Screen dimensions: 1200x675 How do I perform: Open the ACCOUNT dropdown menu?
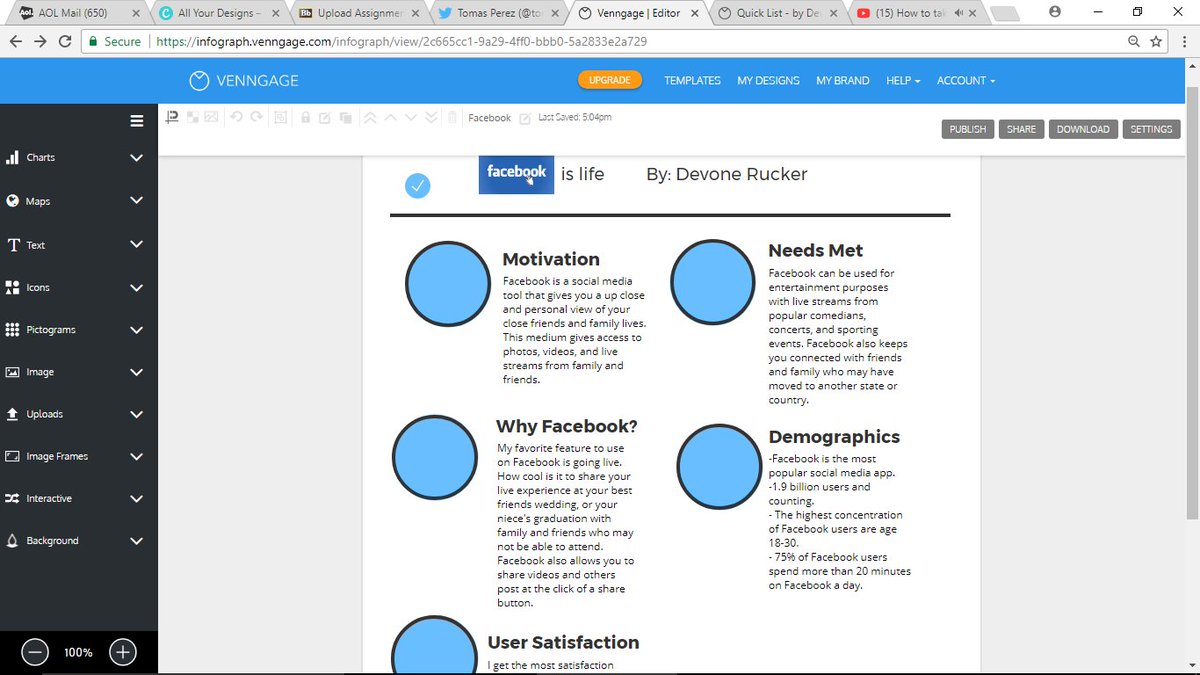point(966,81)
